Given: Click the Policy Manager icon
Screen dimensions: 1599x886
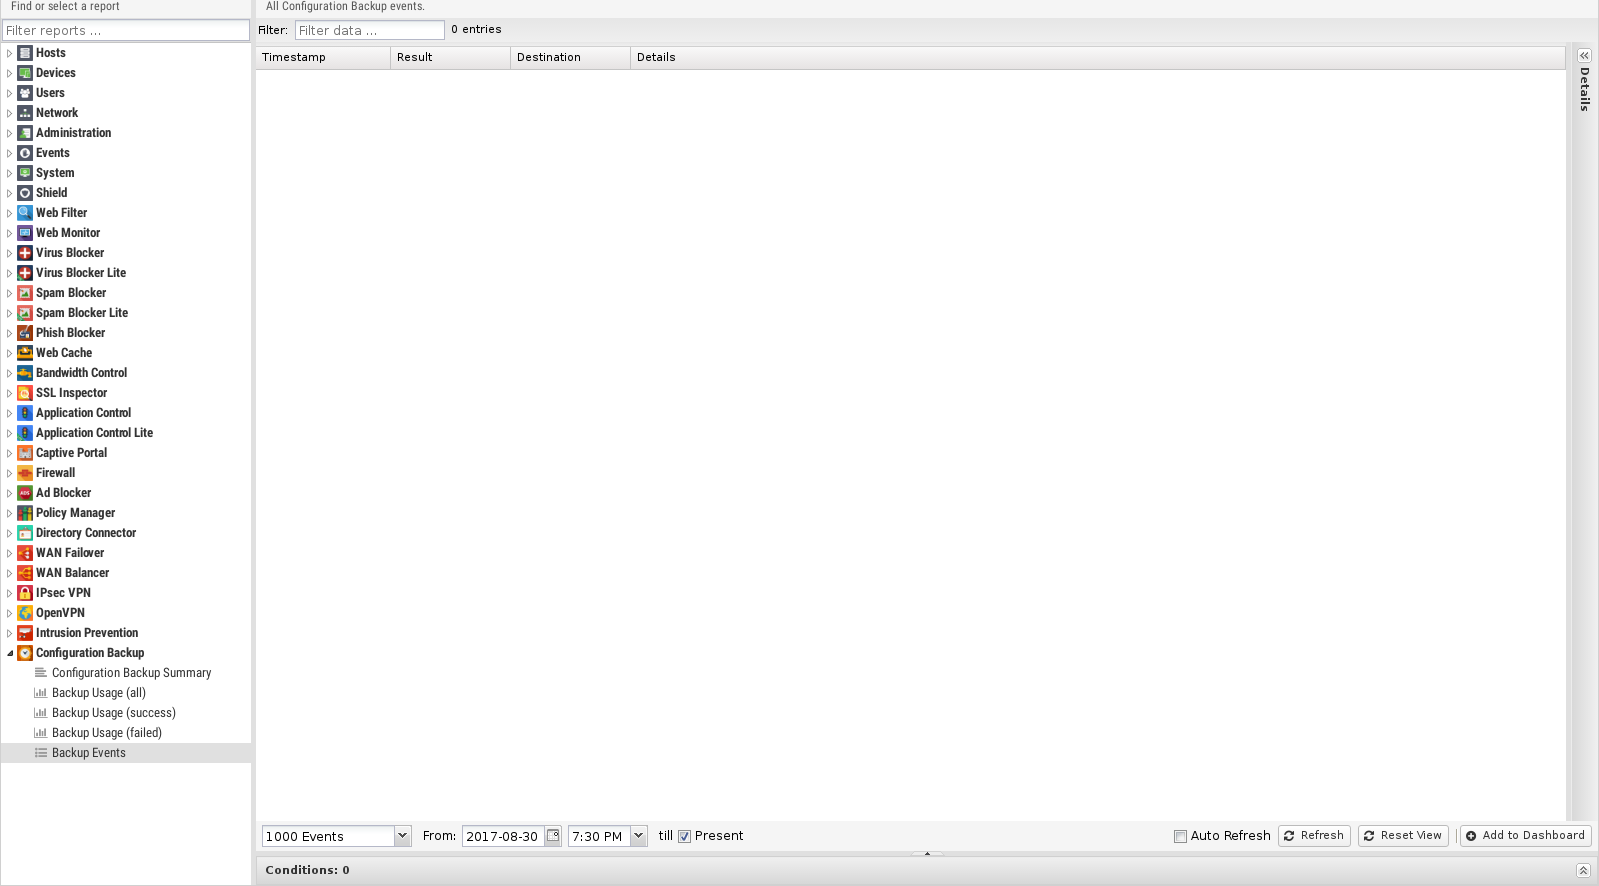Looking at the screenshot, I should (25, 513).
